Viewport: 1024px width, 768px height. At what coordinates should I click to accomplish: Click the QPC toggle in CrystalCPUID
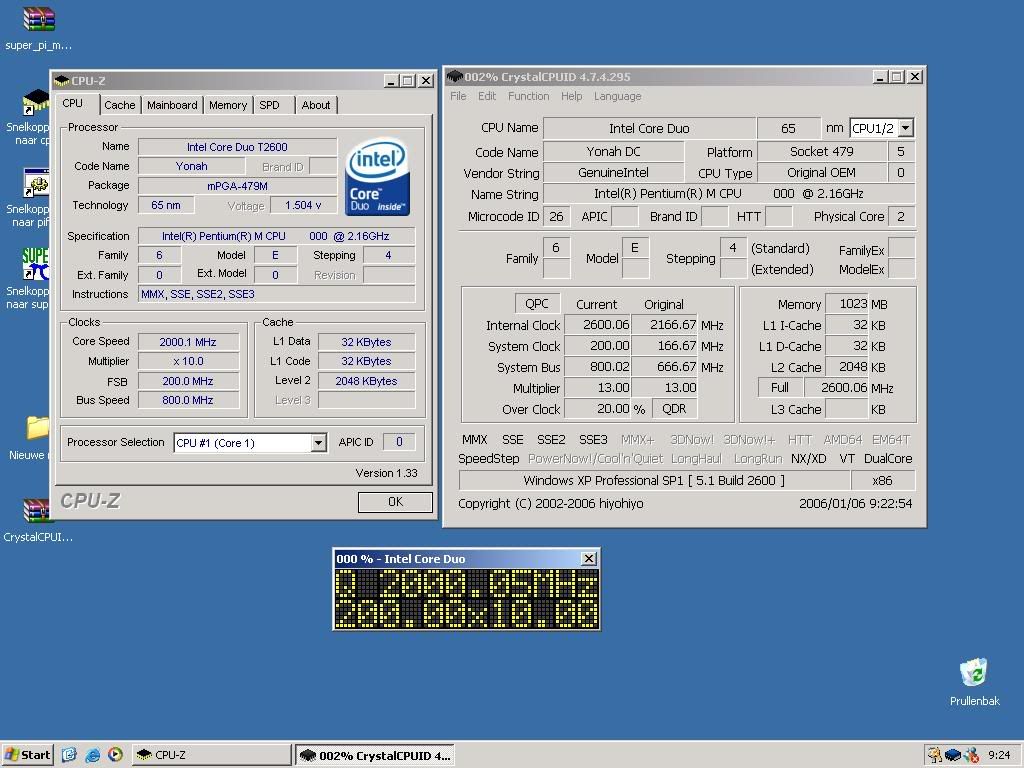[x=537, y=304]
